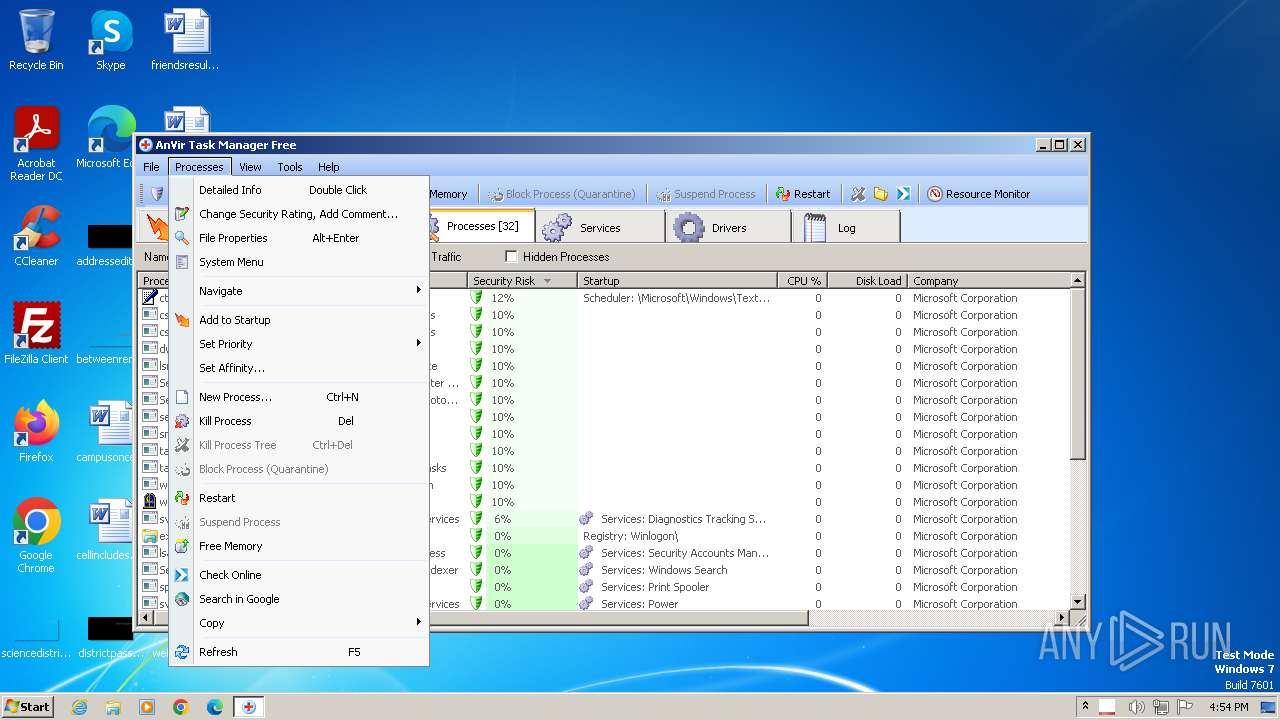Viewport: 1280px width, 720px height.
Task: Open Internet Explorer from taskbar
Action: point(79,707)
